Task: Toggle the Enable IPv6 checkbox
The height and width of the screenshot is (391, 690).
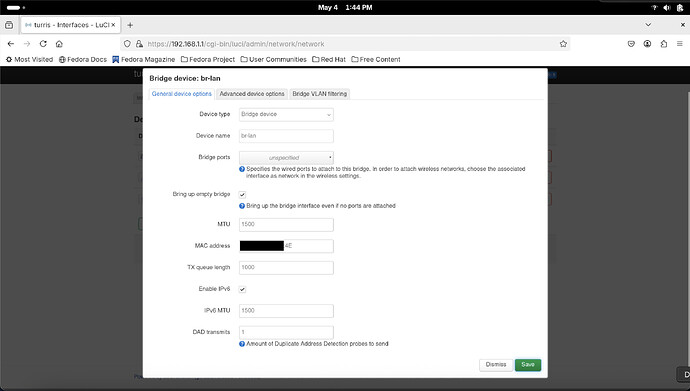Action: [x=242, y=289]
